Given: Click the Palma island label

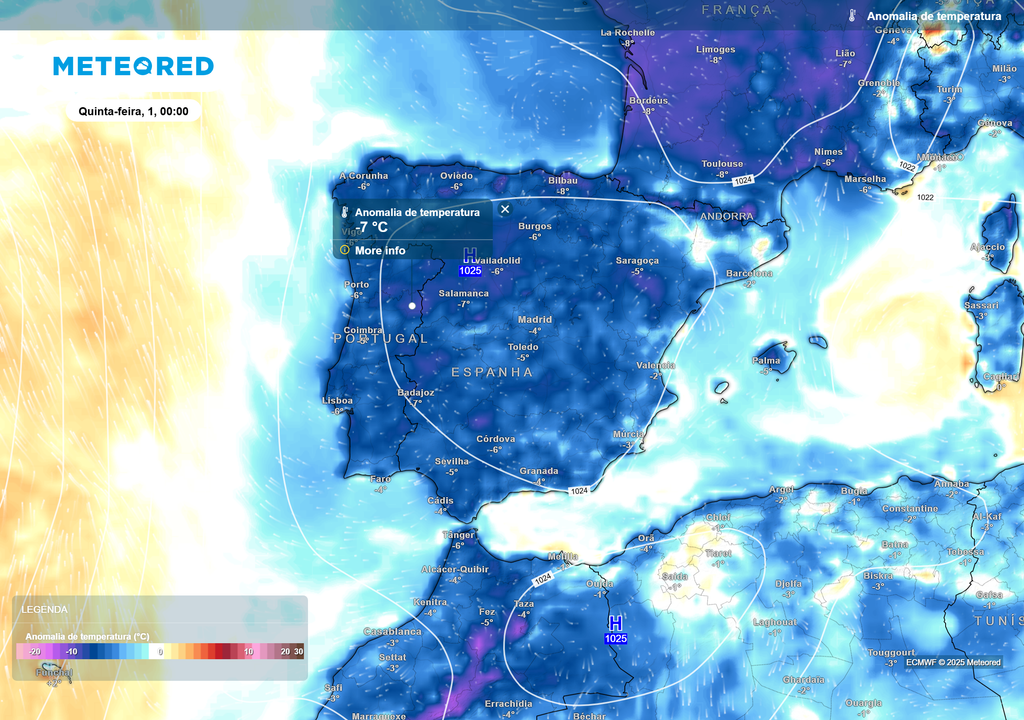Looking at the screenshot, I should click(766, 361).
